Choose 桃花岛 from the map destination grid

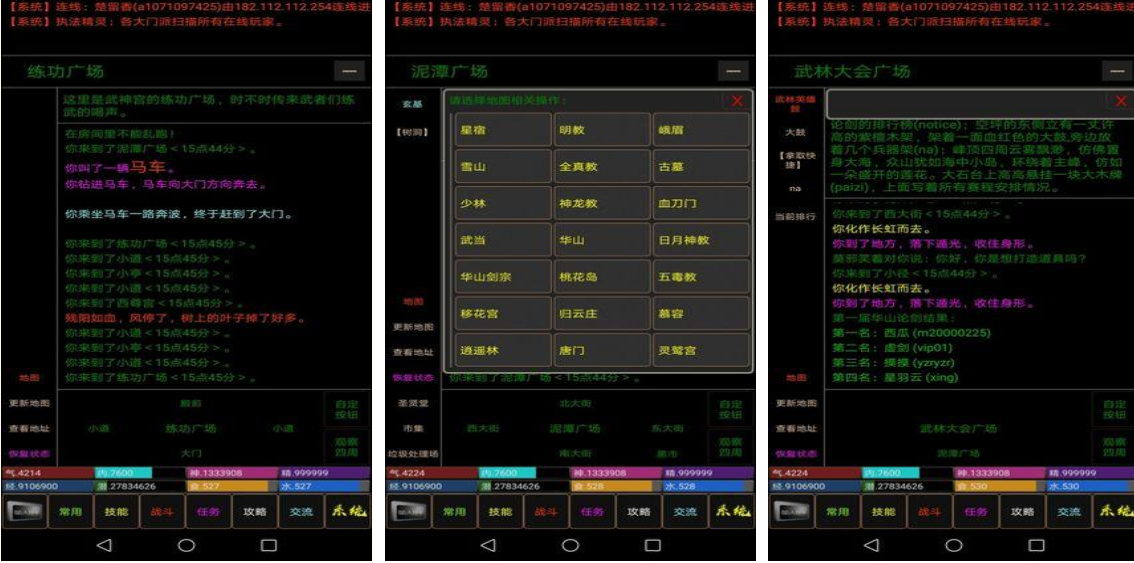tap(587, 277)
